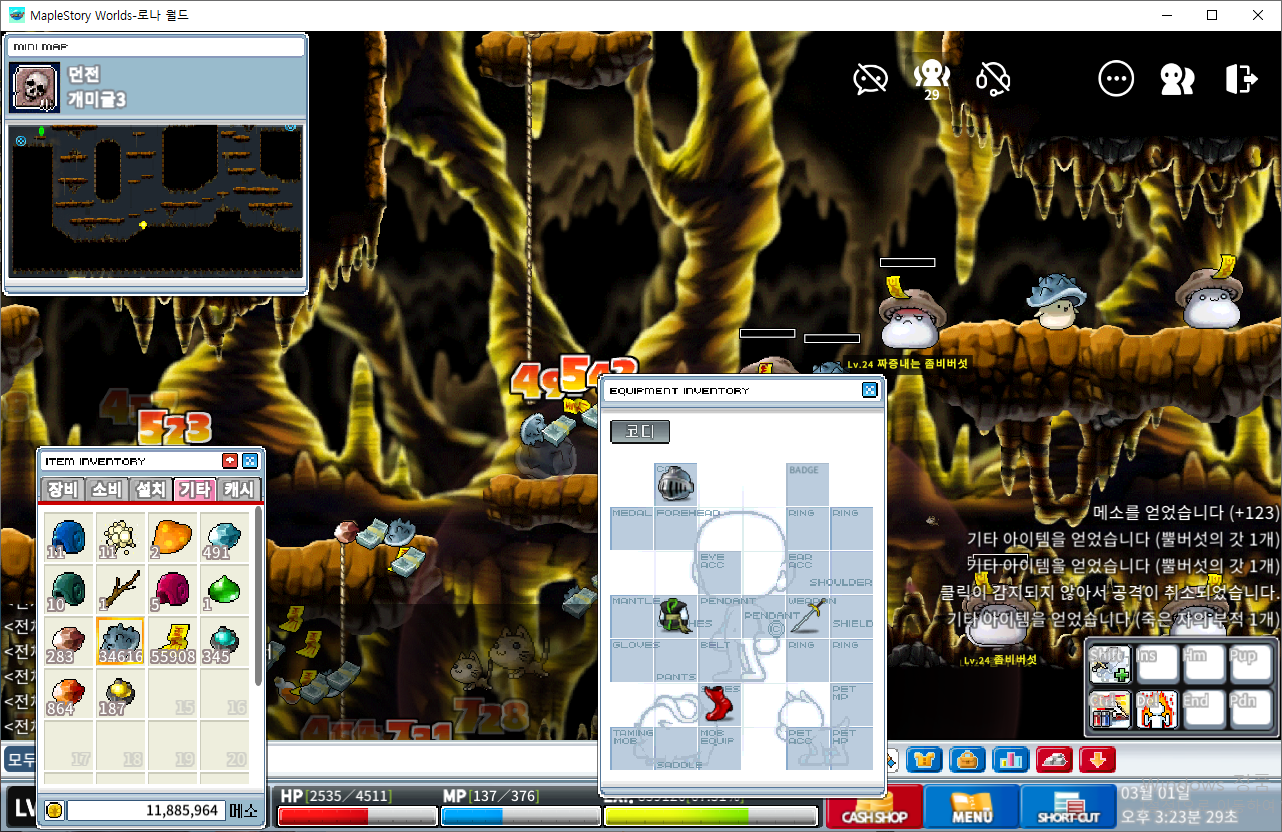Minimize the MapleStory Worlds window
Screen dimensions: 1282x832
click(1166, 15)
